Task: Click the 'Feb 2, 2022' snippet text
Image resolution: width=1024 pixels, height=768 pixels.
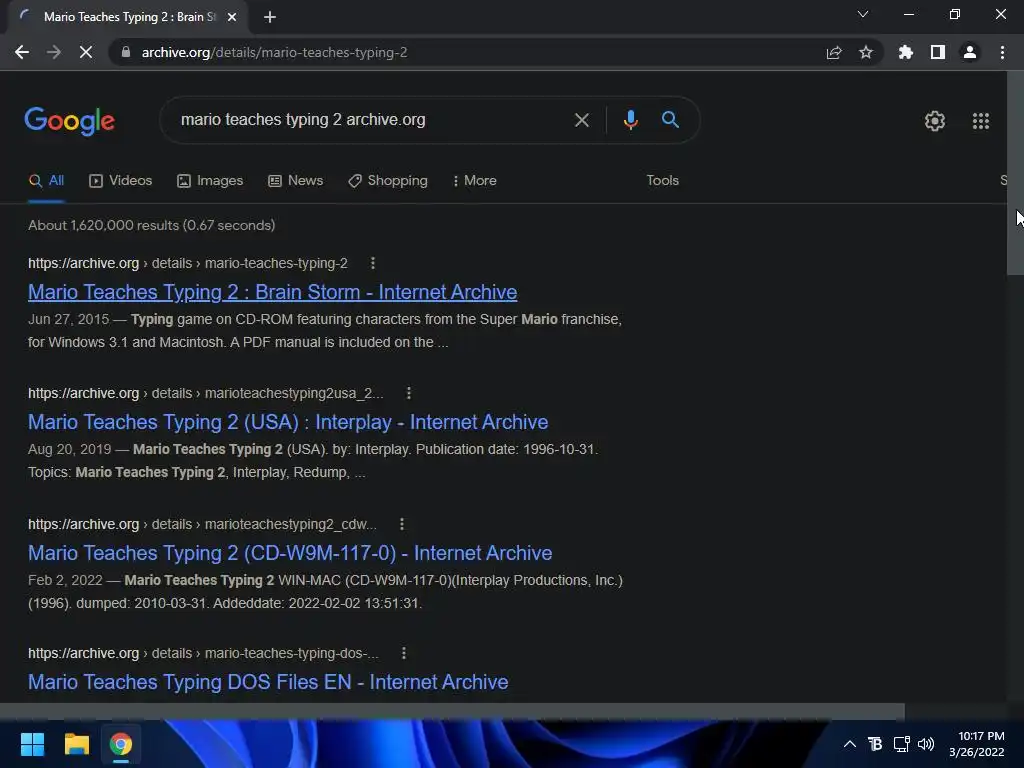Action: pos(65,580)
